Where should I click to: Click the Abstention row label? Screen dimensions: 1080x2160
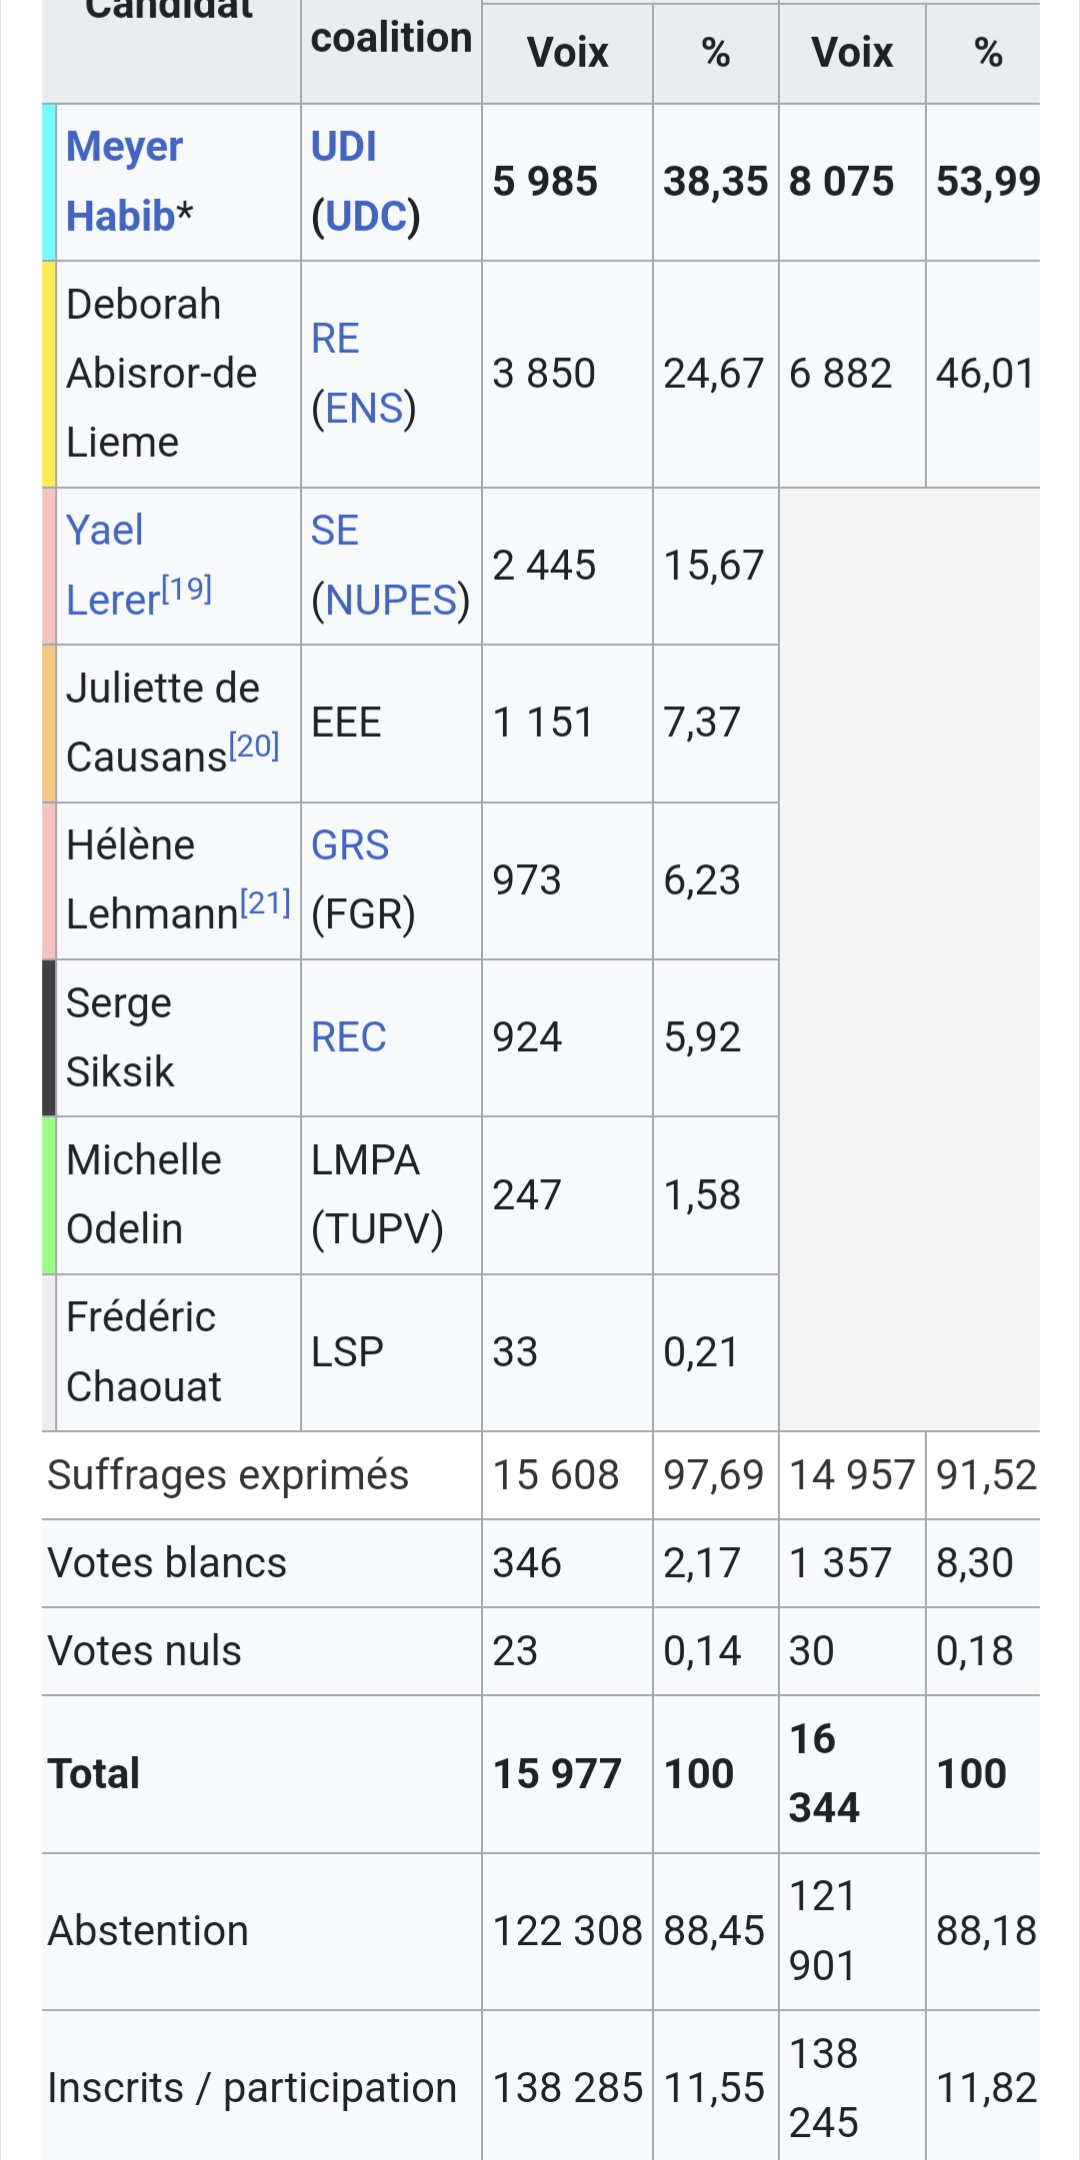pyautogui.click(x=148, y=1931)
